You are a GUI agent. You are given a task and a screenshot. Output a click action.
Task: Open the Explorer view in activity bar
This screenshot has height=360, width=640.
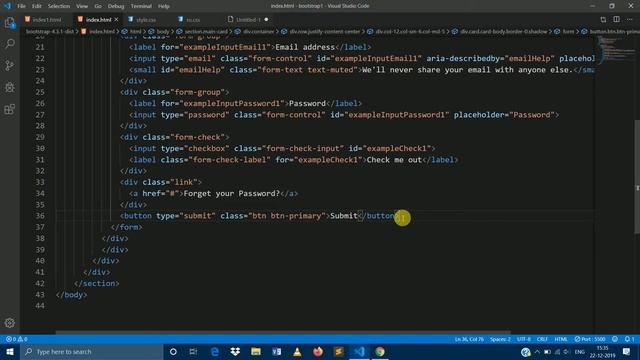point(10,22)
